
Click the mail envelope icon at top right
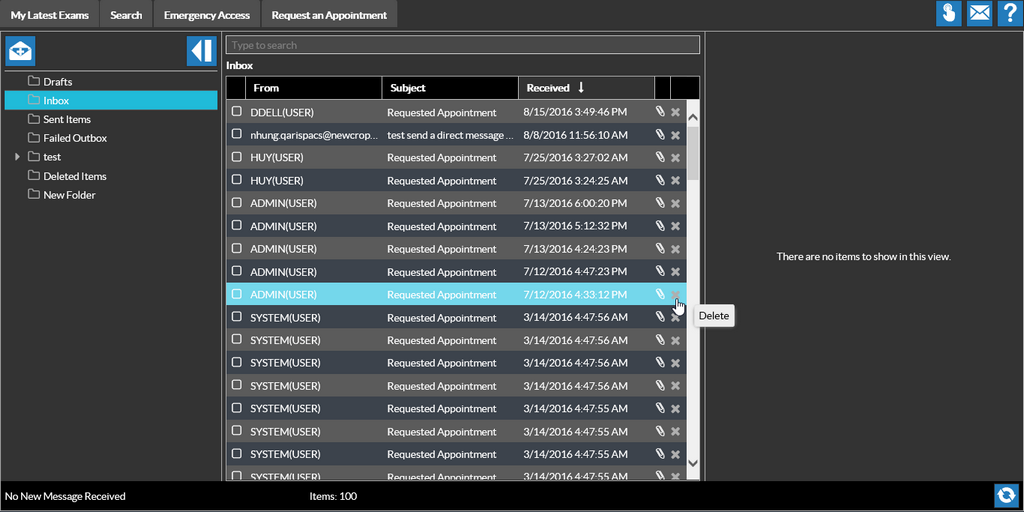(979, 14)
